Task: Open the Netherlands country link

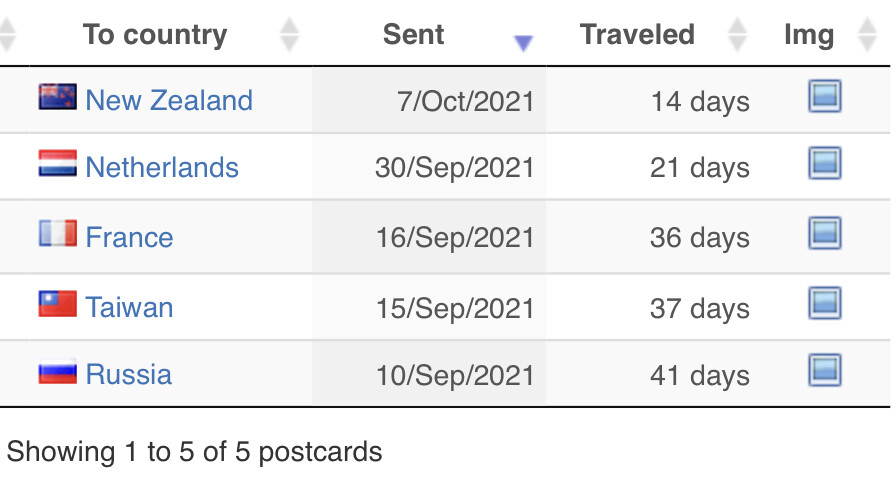Action: point(162,167)
